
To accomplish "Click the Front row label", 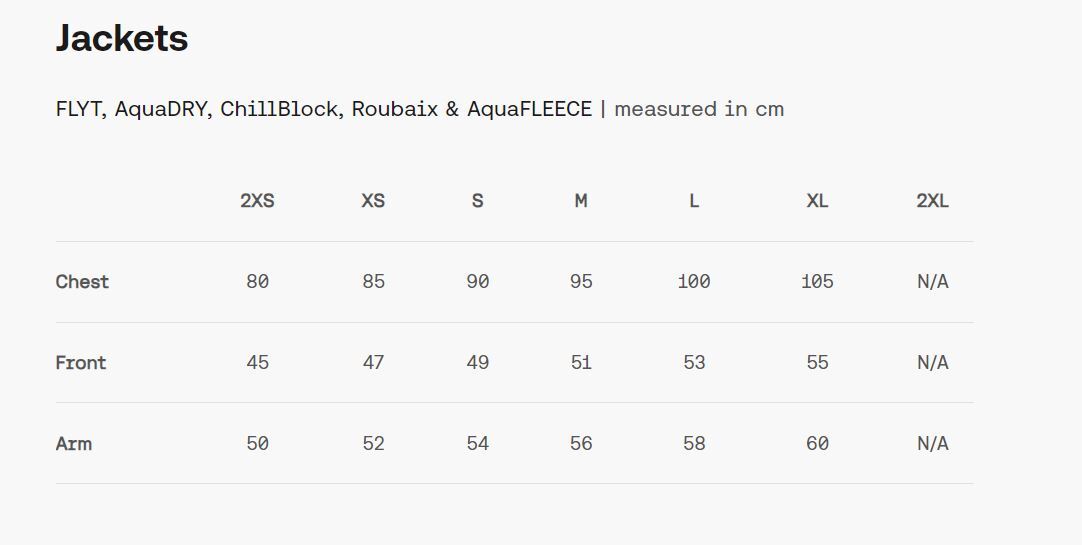I will 81,363.
